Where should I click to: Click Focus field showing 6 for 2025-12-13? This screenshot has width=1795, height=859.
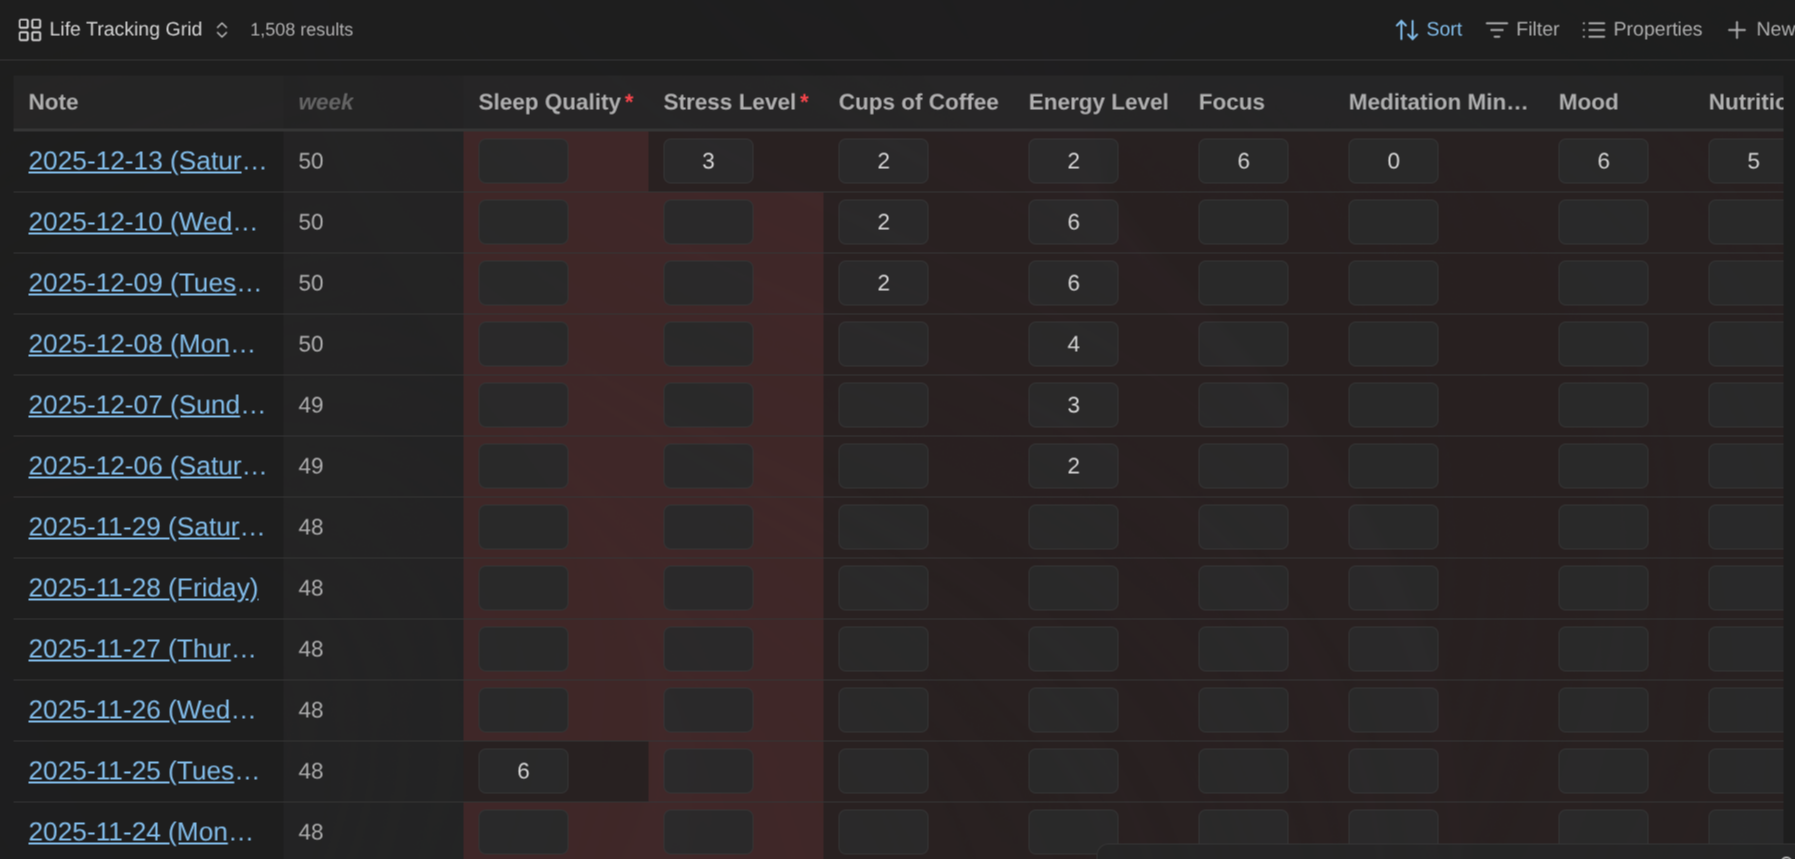(1243, 161)
